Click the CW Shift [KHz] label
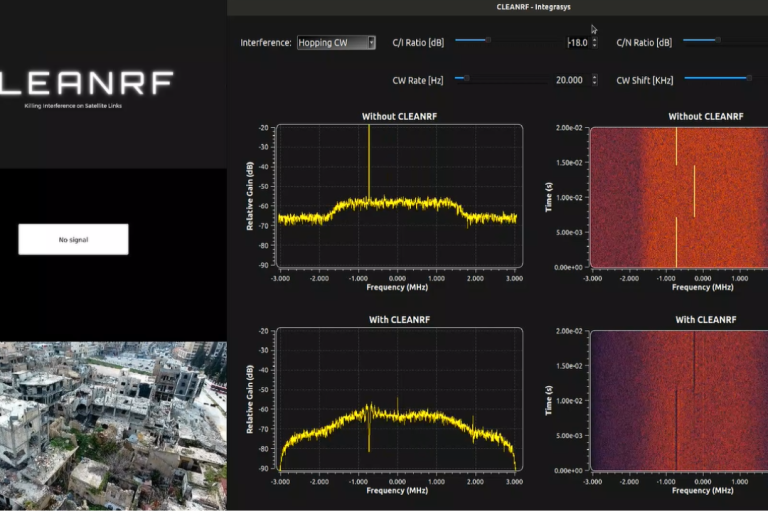This screenshot has width=768, height=512. (x=646, y=80)
